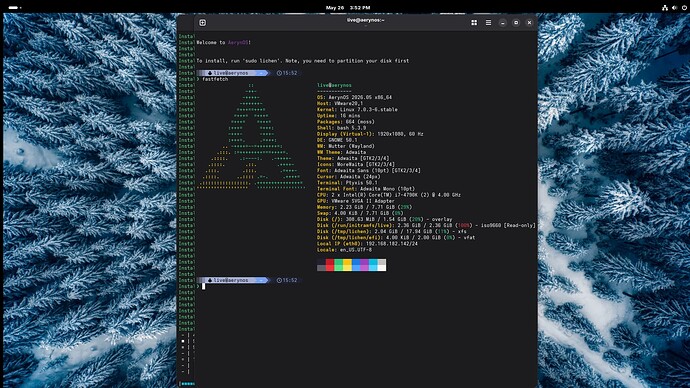Click the 'Display (Virtual-1): 1920x1080' line
Image resolution: width=690 pixels, height=388 pixels.
(370, 134)
